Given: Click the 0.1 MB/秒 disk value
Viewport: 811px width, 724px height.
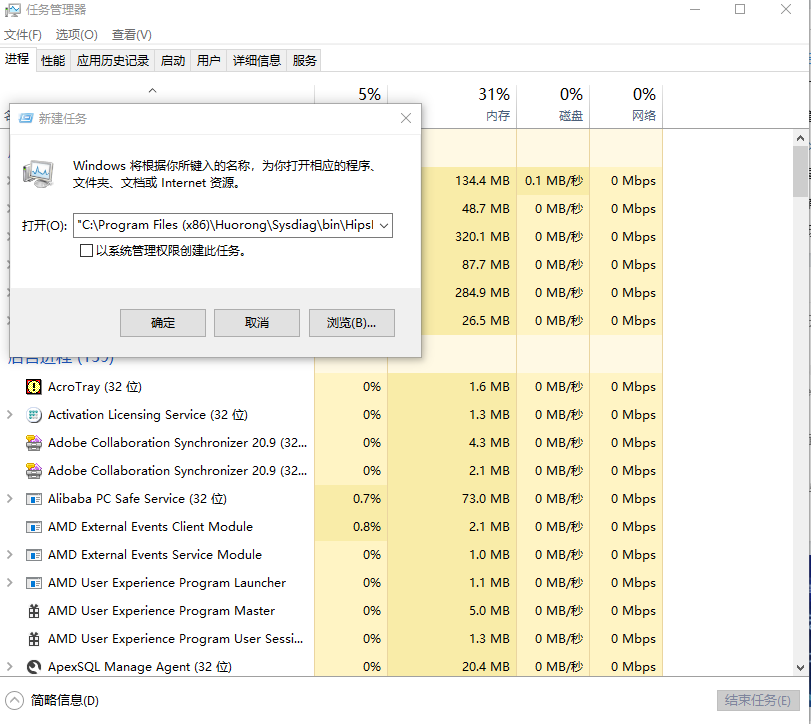Looking at the screenshot, I should click(x=554, y=181).
